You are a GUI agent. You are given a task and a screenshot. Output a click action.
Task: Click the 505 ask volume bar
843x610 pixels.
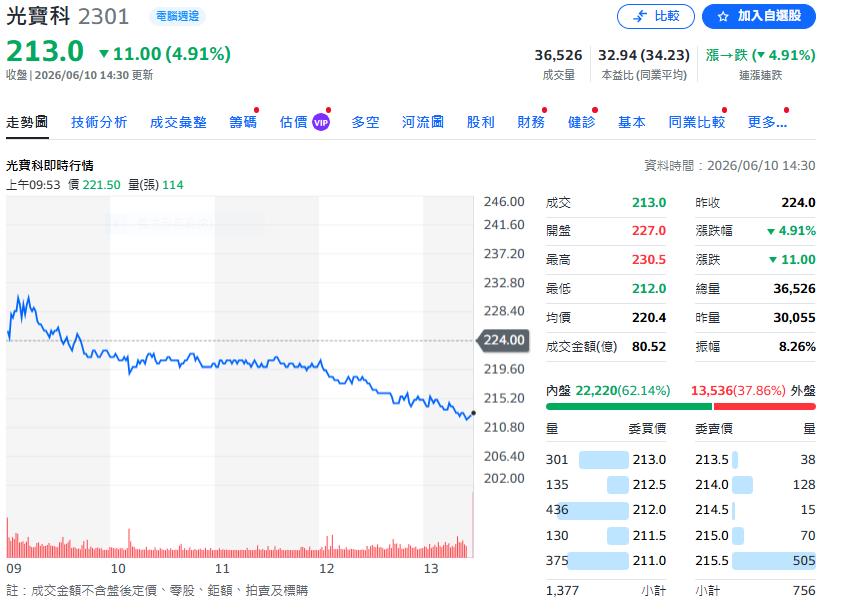tap(774, 561)
